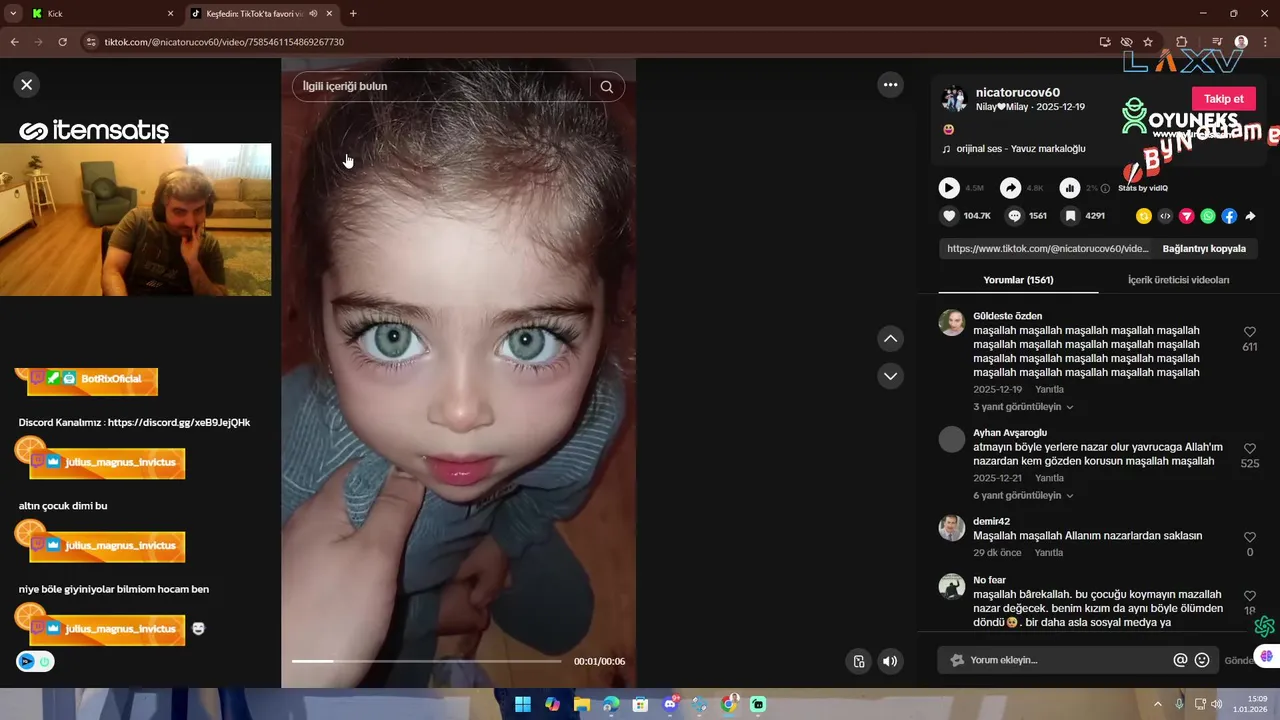Open the nicatorucov60 username link
The height and width of the screenshot is (720, 1280).
pos(1017,92)
